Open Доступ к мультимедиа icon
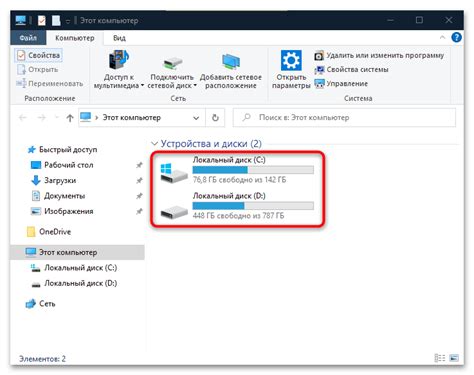 tap(119, 59)
